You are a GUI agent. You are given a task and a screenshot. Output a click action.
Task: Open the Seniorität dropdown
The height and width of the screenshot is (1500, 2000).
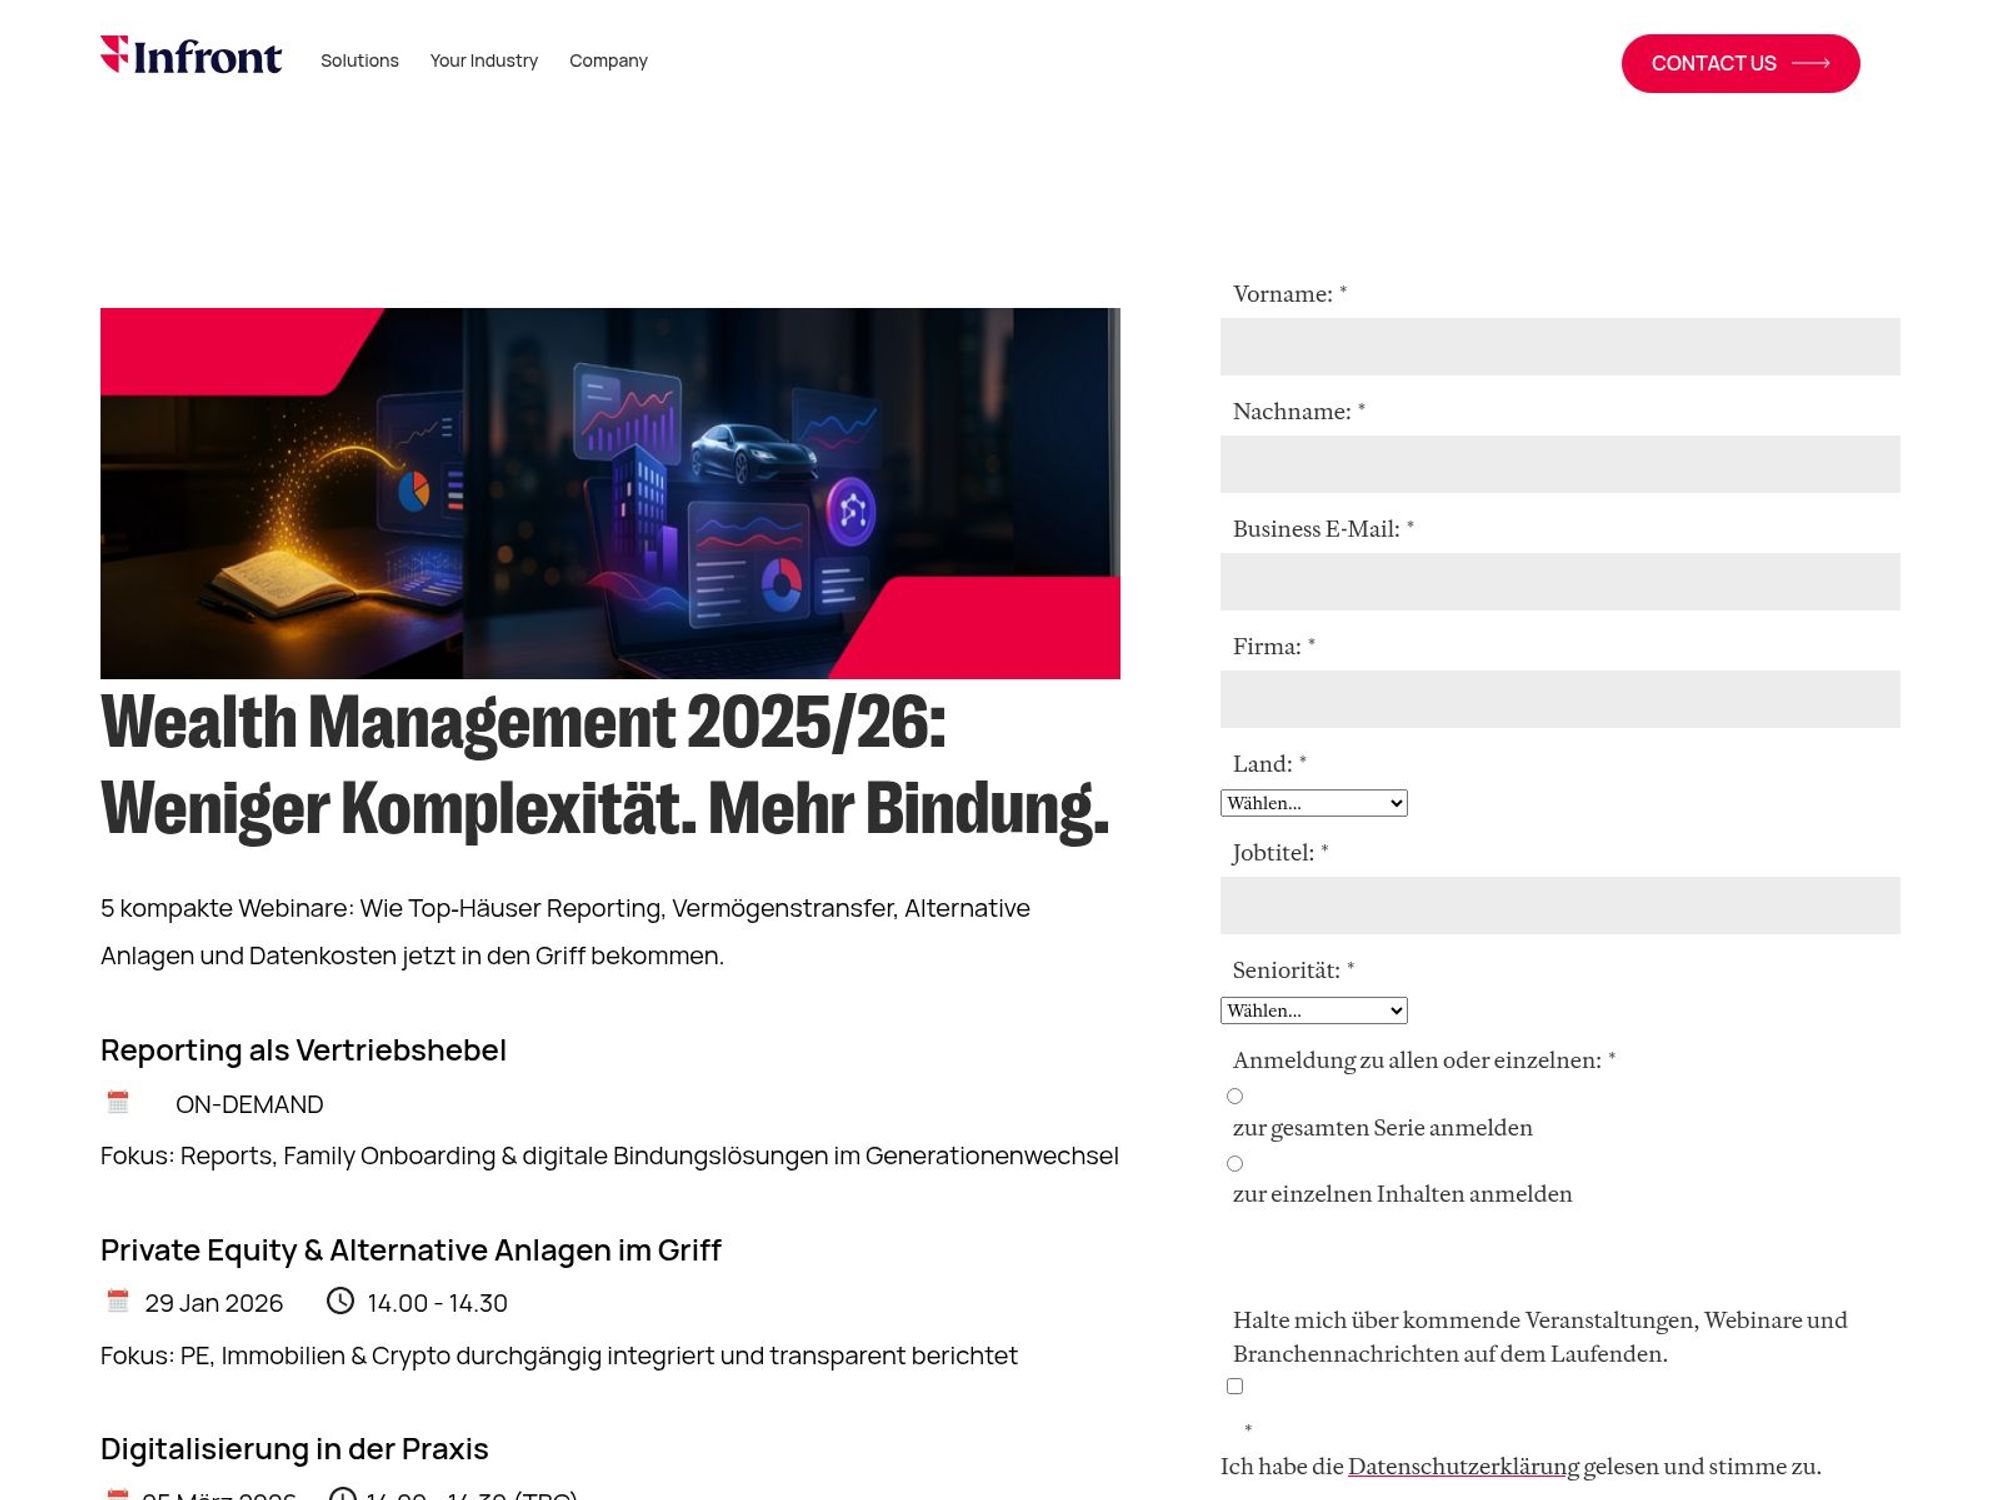(x=1313, y=1010)
